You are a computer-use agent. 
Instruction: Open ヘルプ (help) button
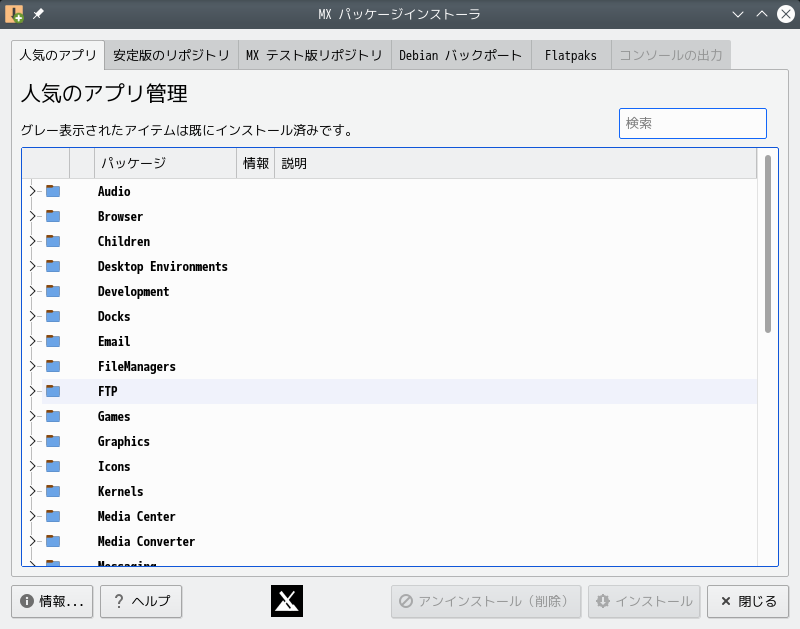tap(141, 601)
